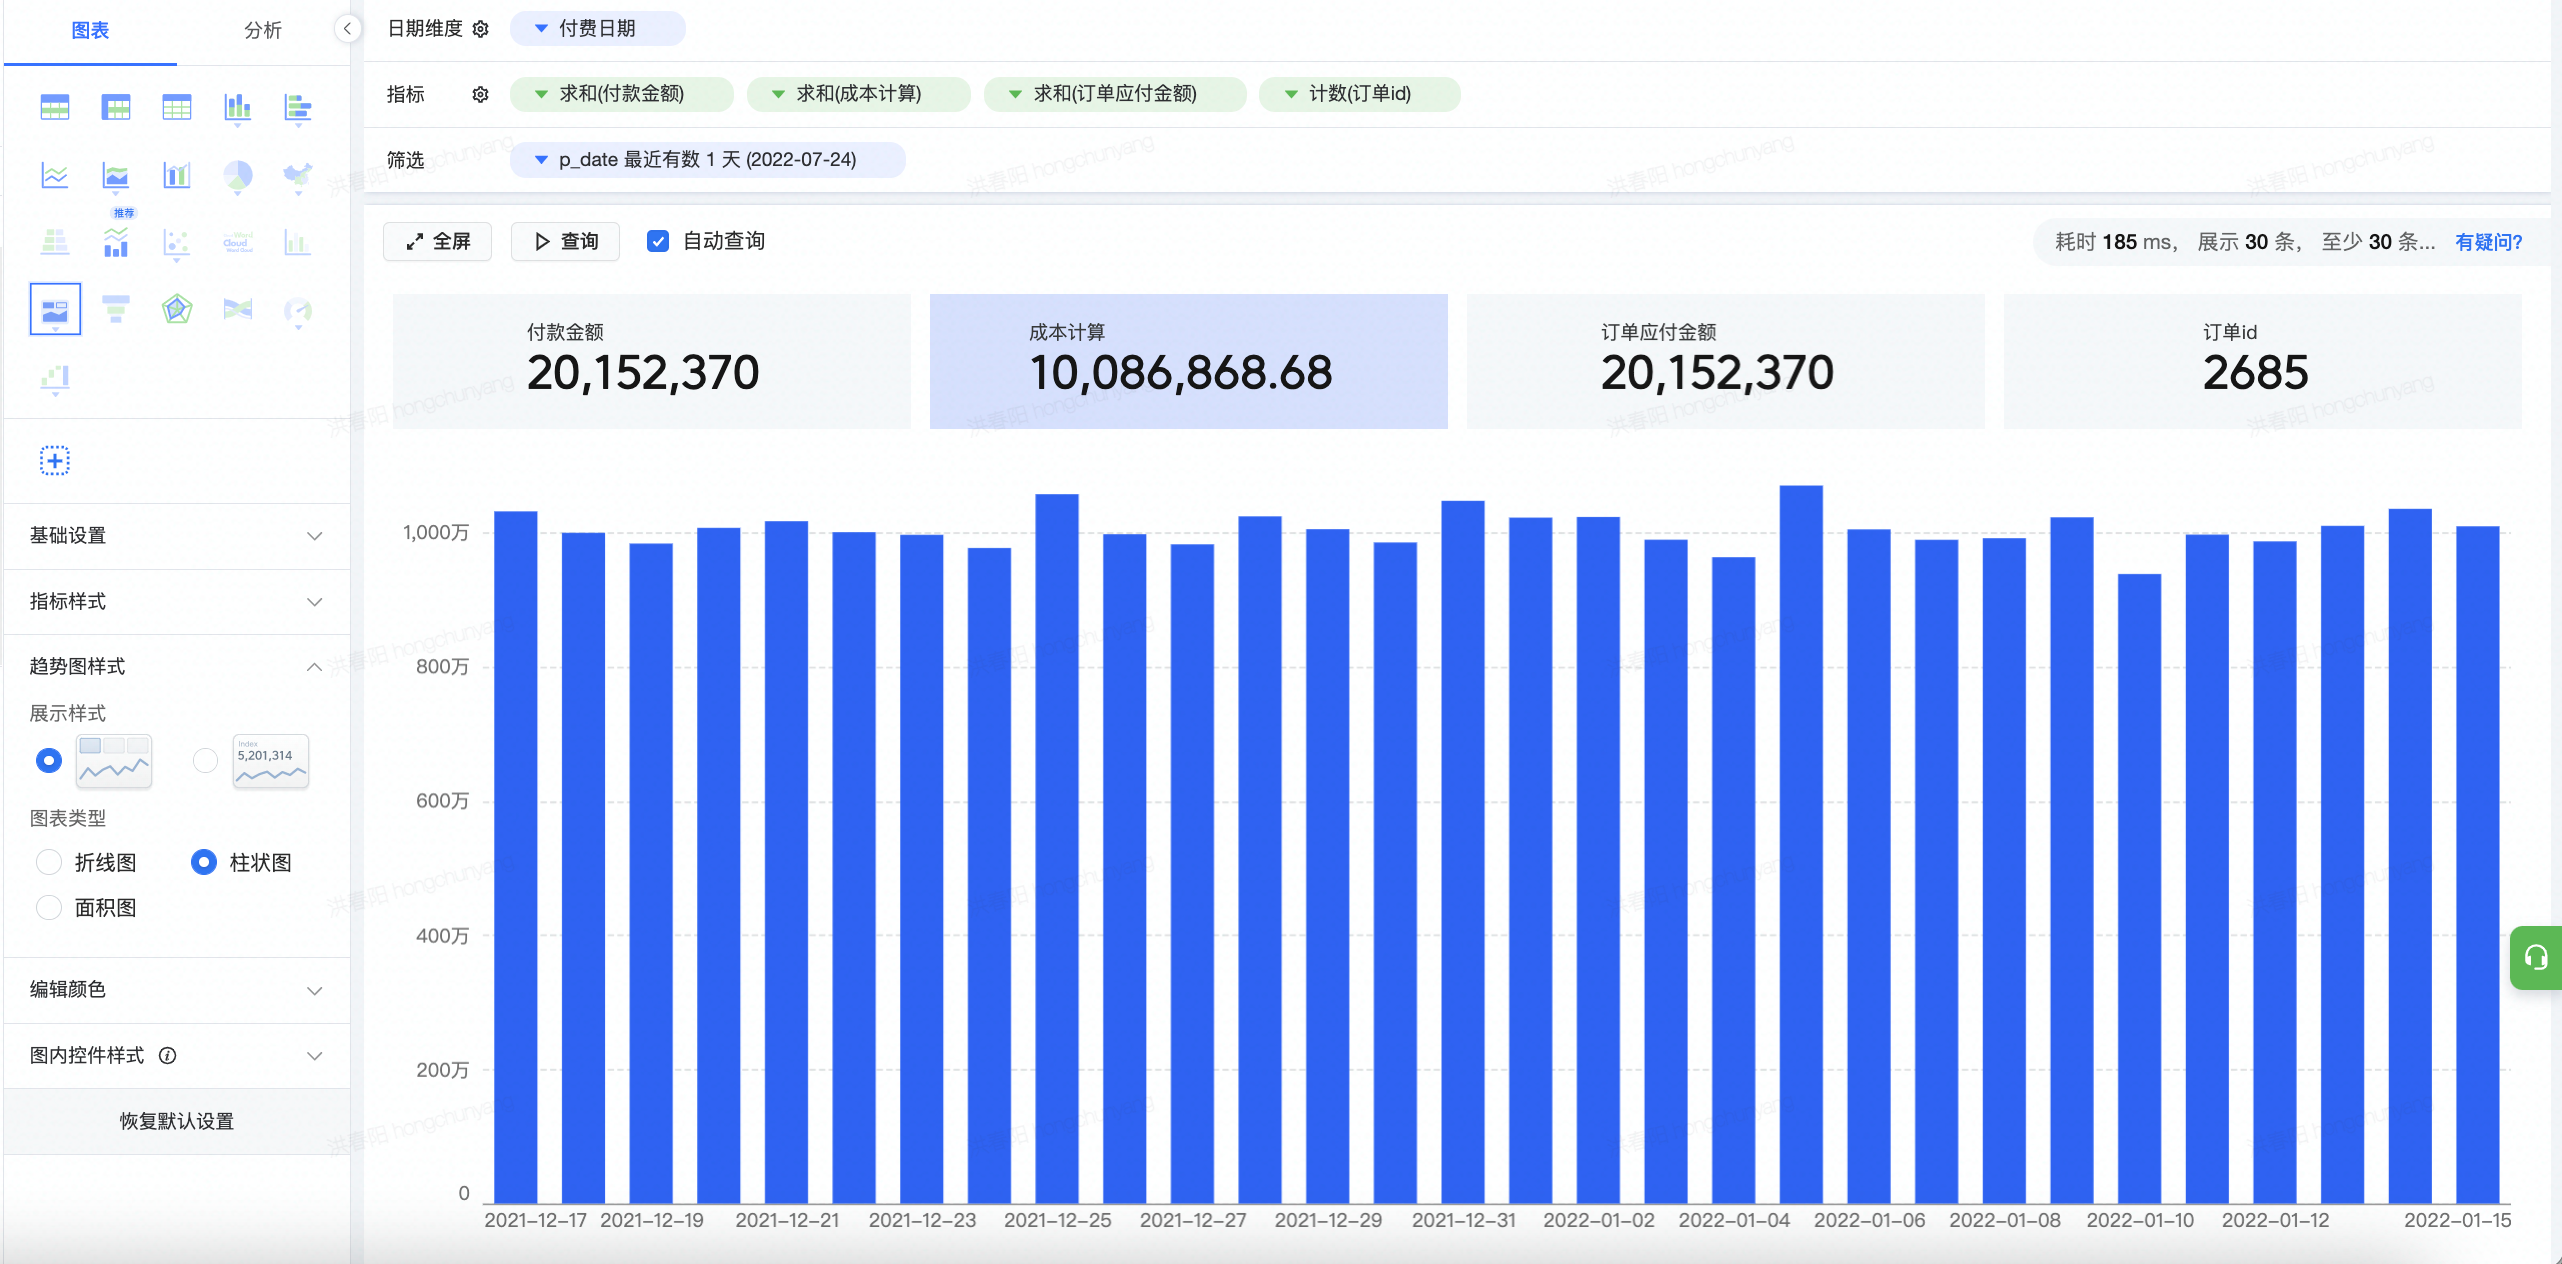This screenshot has height=1264, width=2562.
Task: Choose the radar chart icon
Action: 177,309
